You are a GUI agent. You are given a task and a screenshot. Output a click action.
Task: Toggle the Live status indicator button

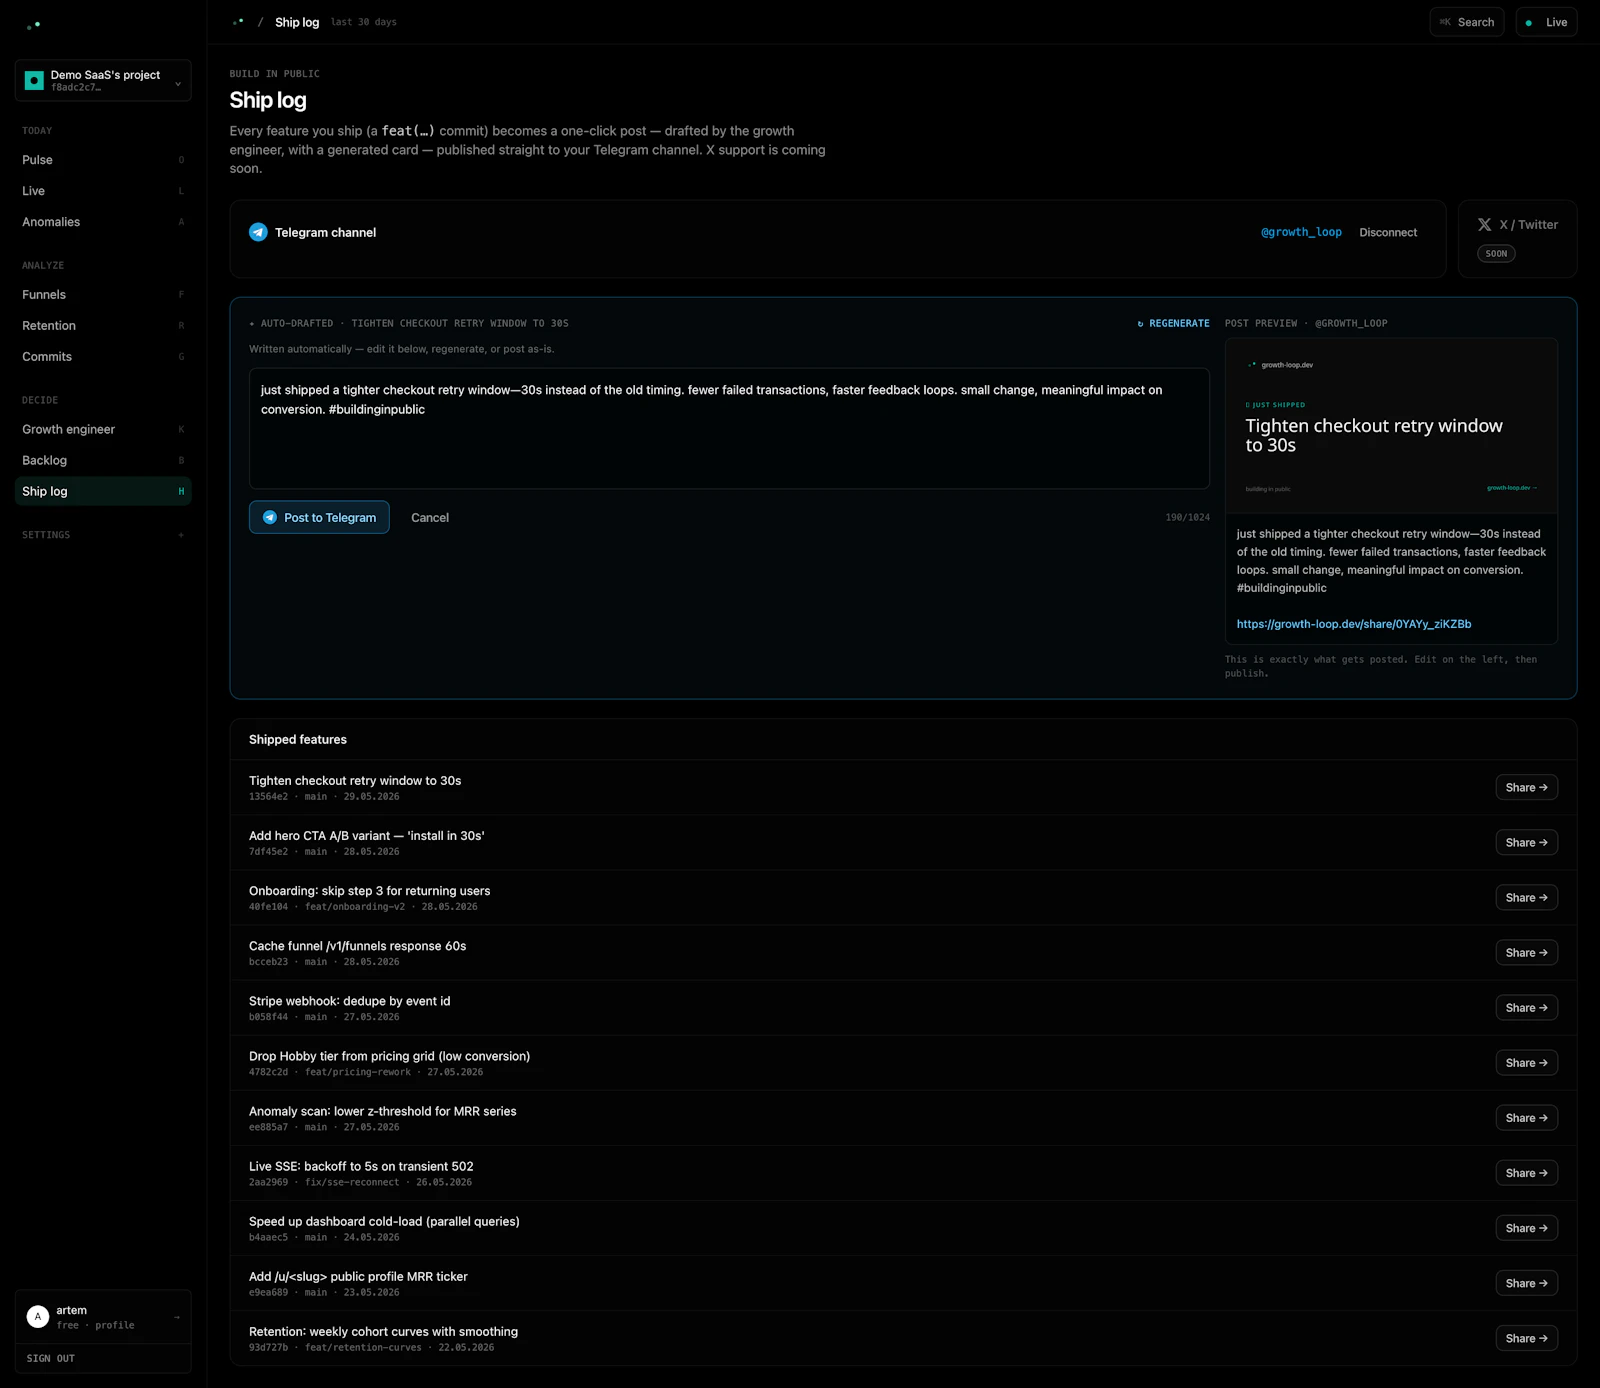click(x=1546, y=22)
